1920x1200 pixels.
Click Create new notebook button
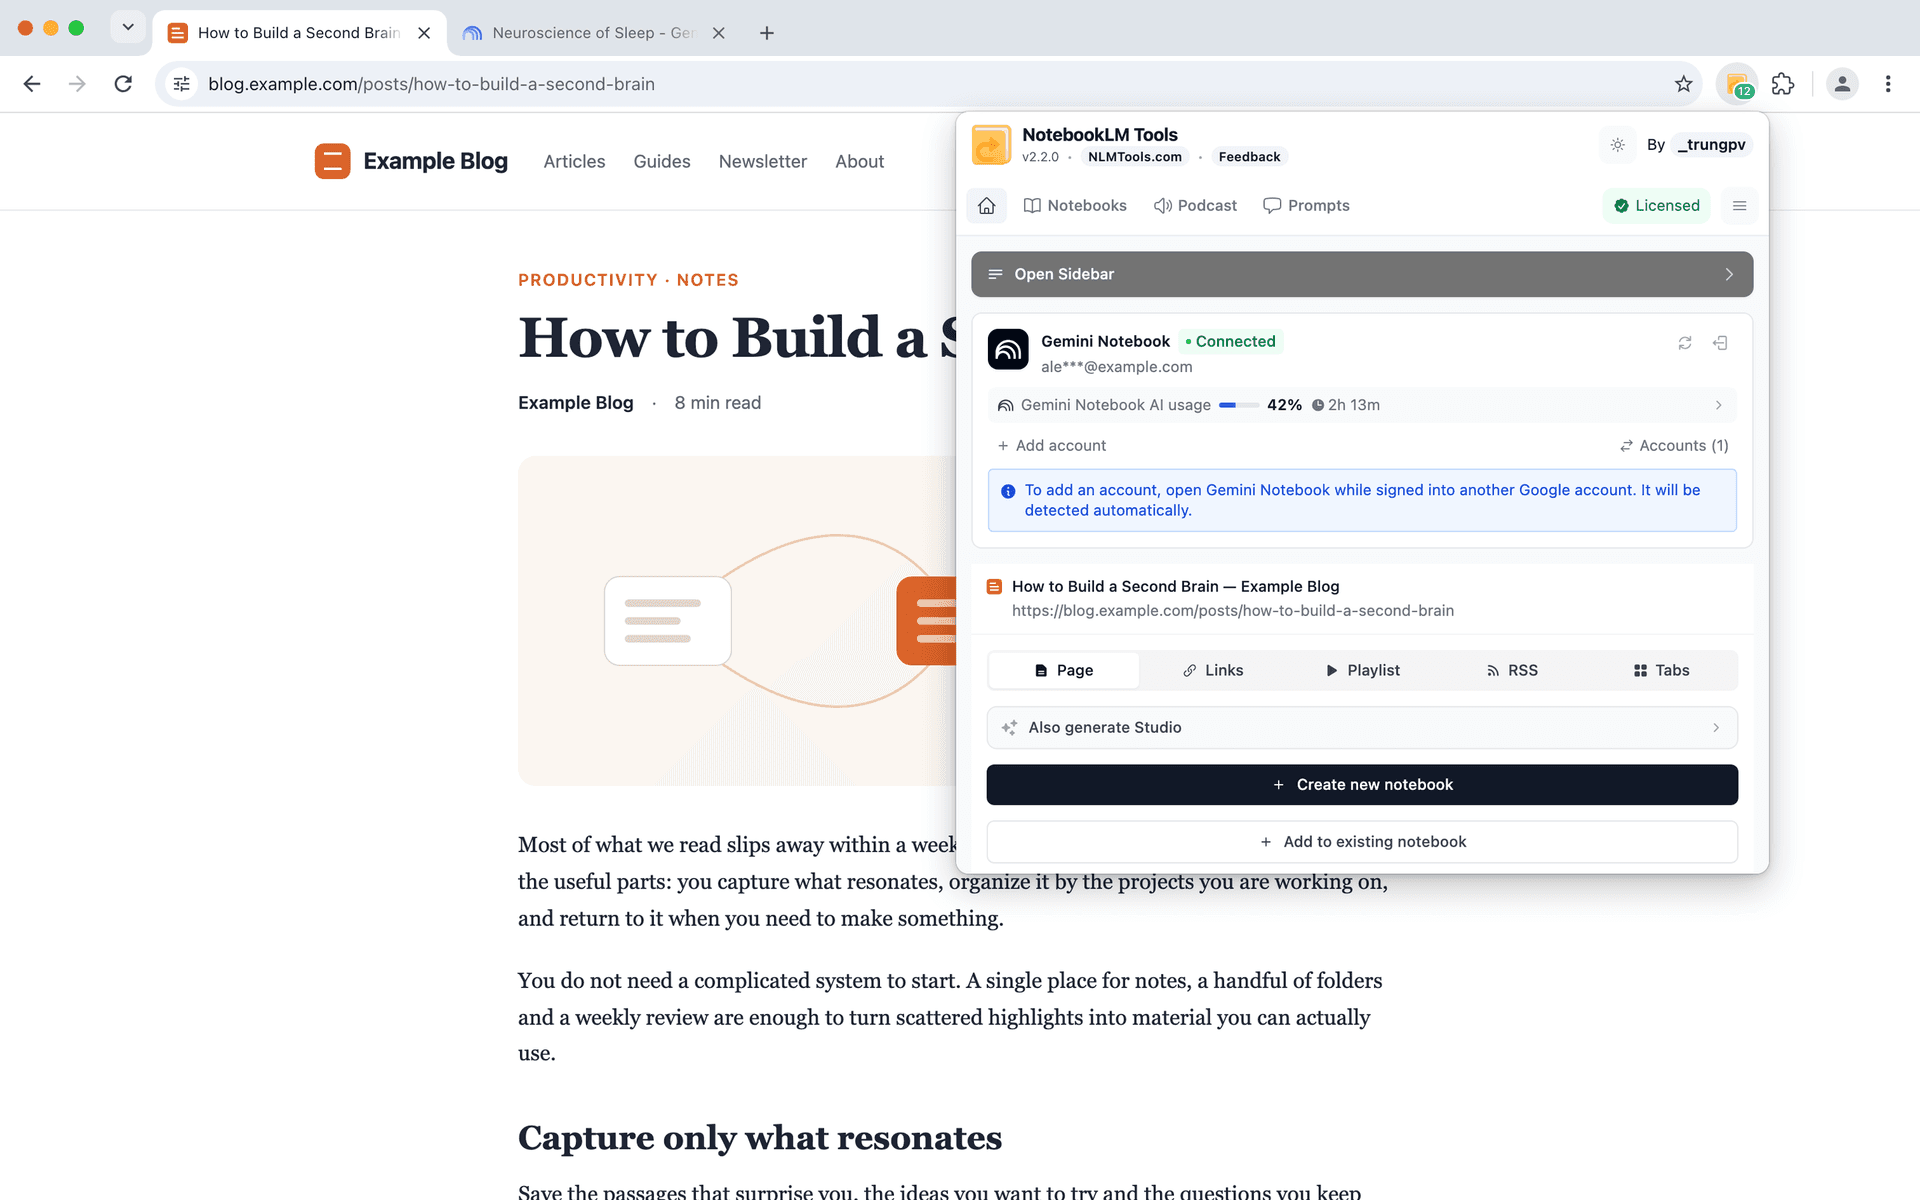click(x=1362, y=785)
